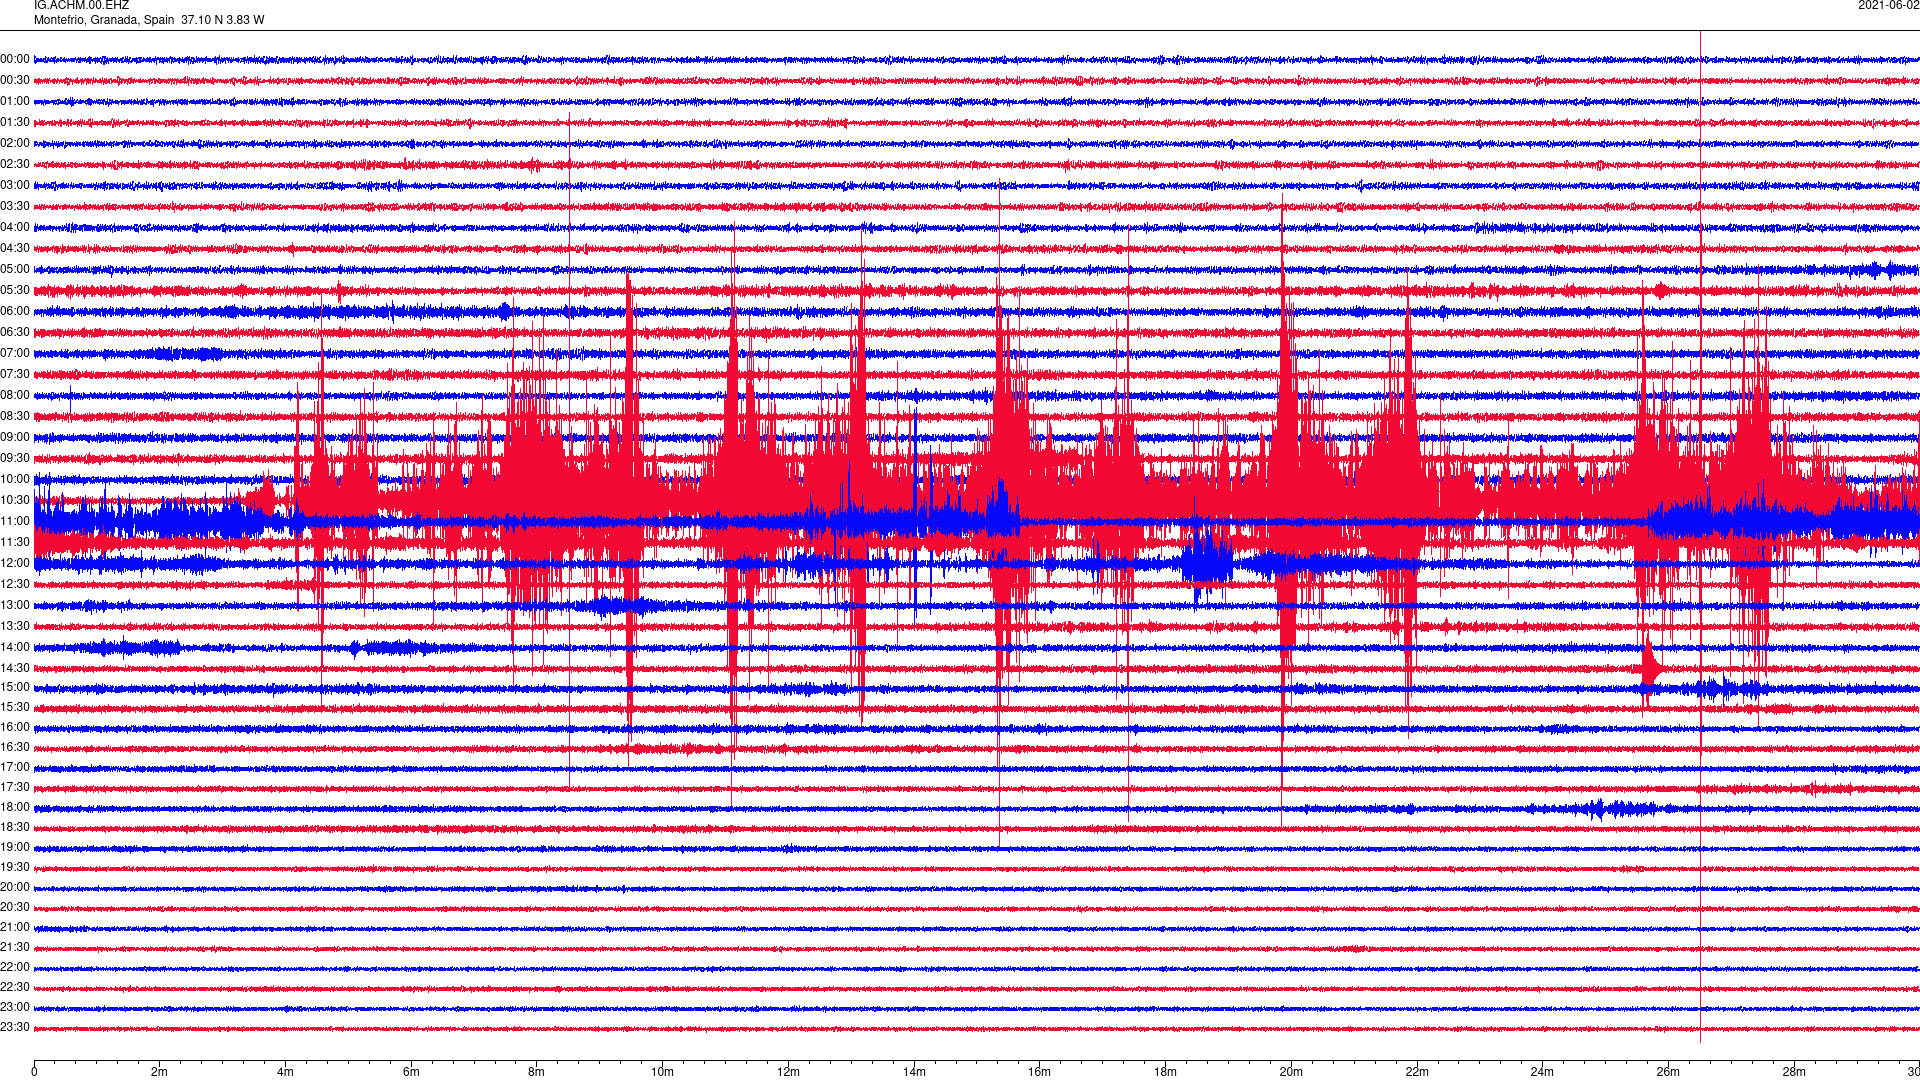Click the blue burst on 12:00 trace
1920x1080 pixels.
[1207, 562]
